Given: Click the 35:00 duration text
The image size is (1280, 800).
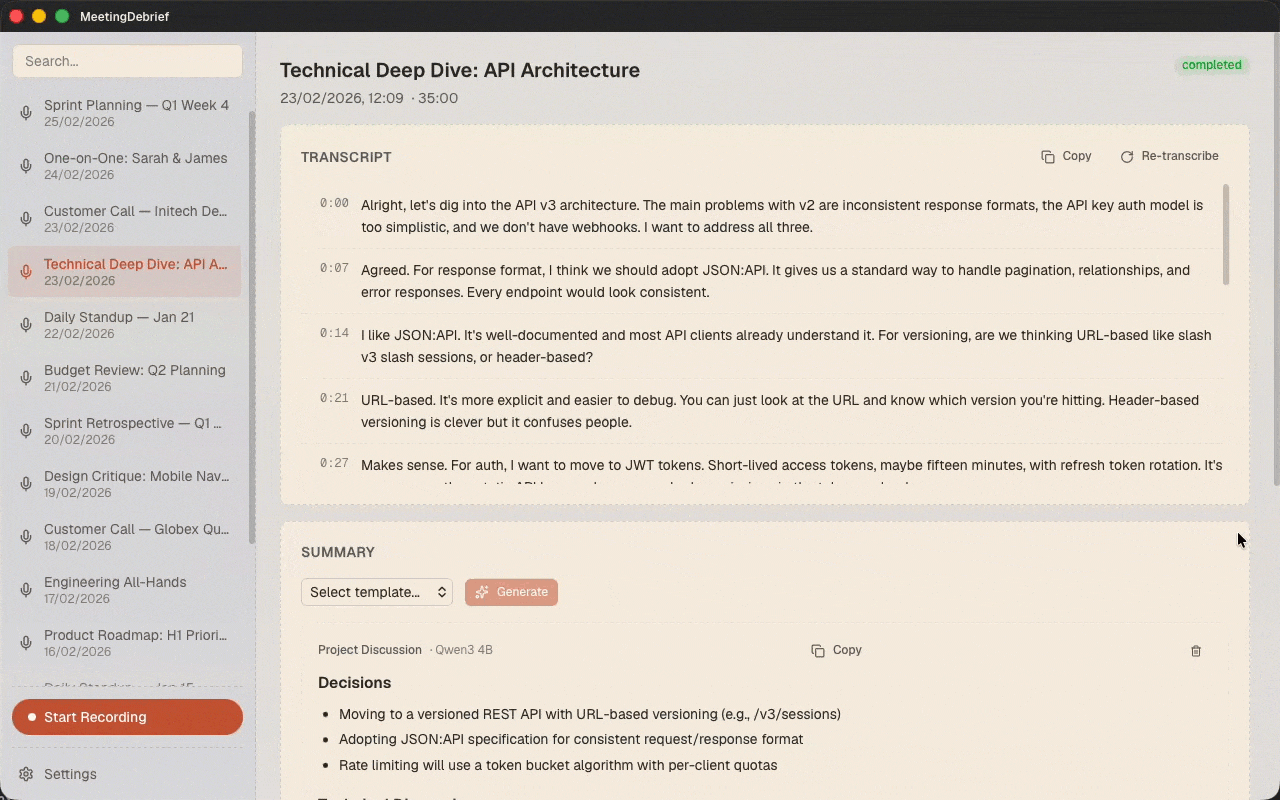Looking at the screenshot, I should 438,98.
